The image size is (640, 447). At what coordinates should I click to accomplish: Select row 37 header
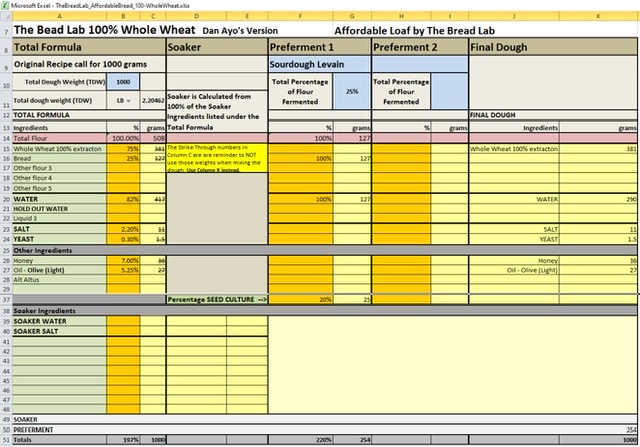click(x=6, y=300)
